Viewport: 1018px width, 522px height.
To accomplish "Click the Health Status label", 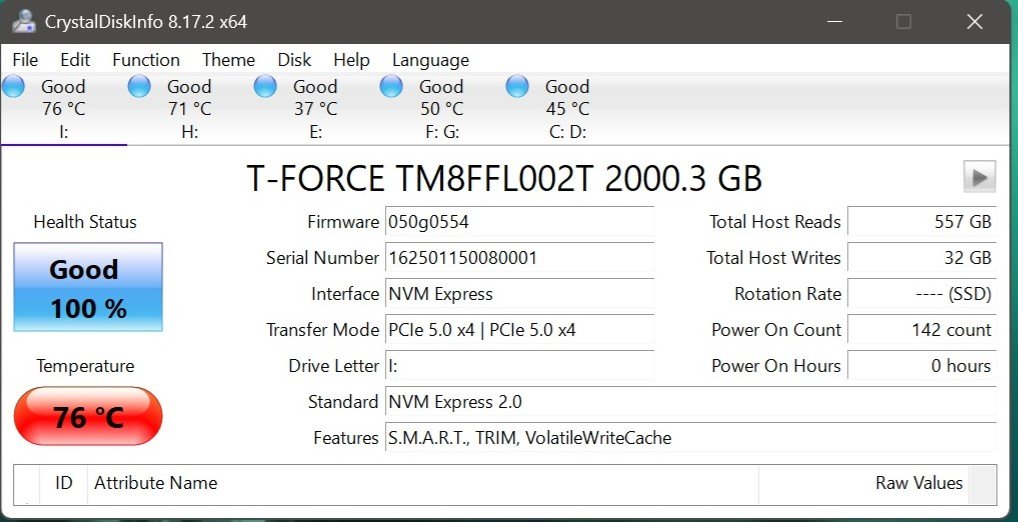I will (85, 222).
